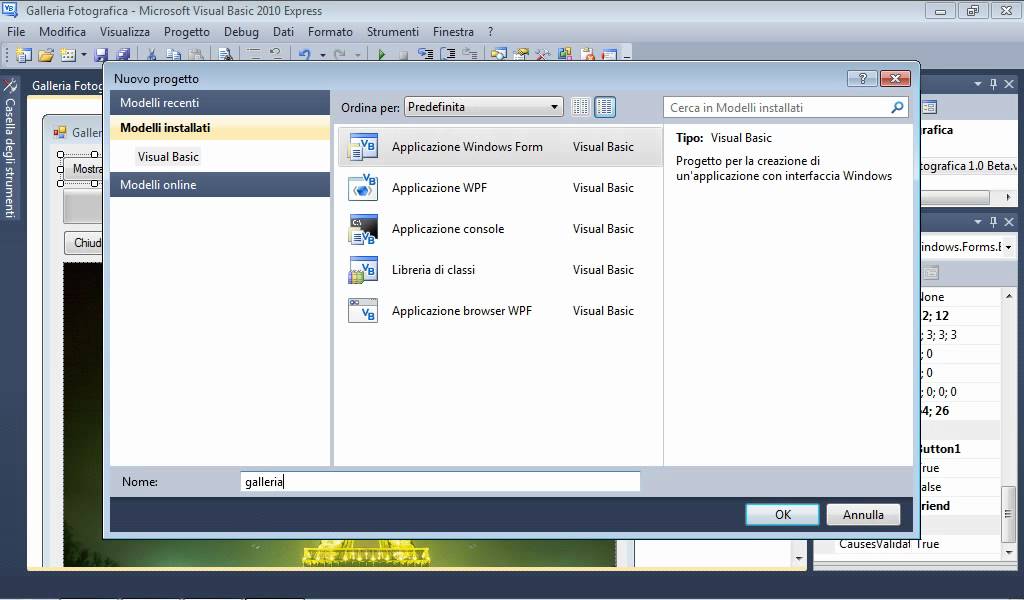Screen dimensions: 1024x600
Task: Click the Undo arrow icon
Action: [x=305, y=55]
